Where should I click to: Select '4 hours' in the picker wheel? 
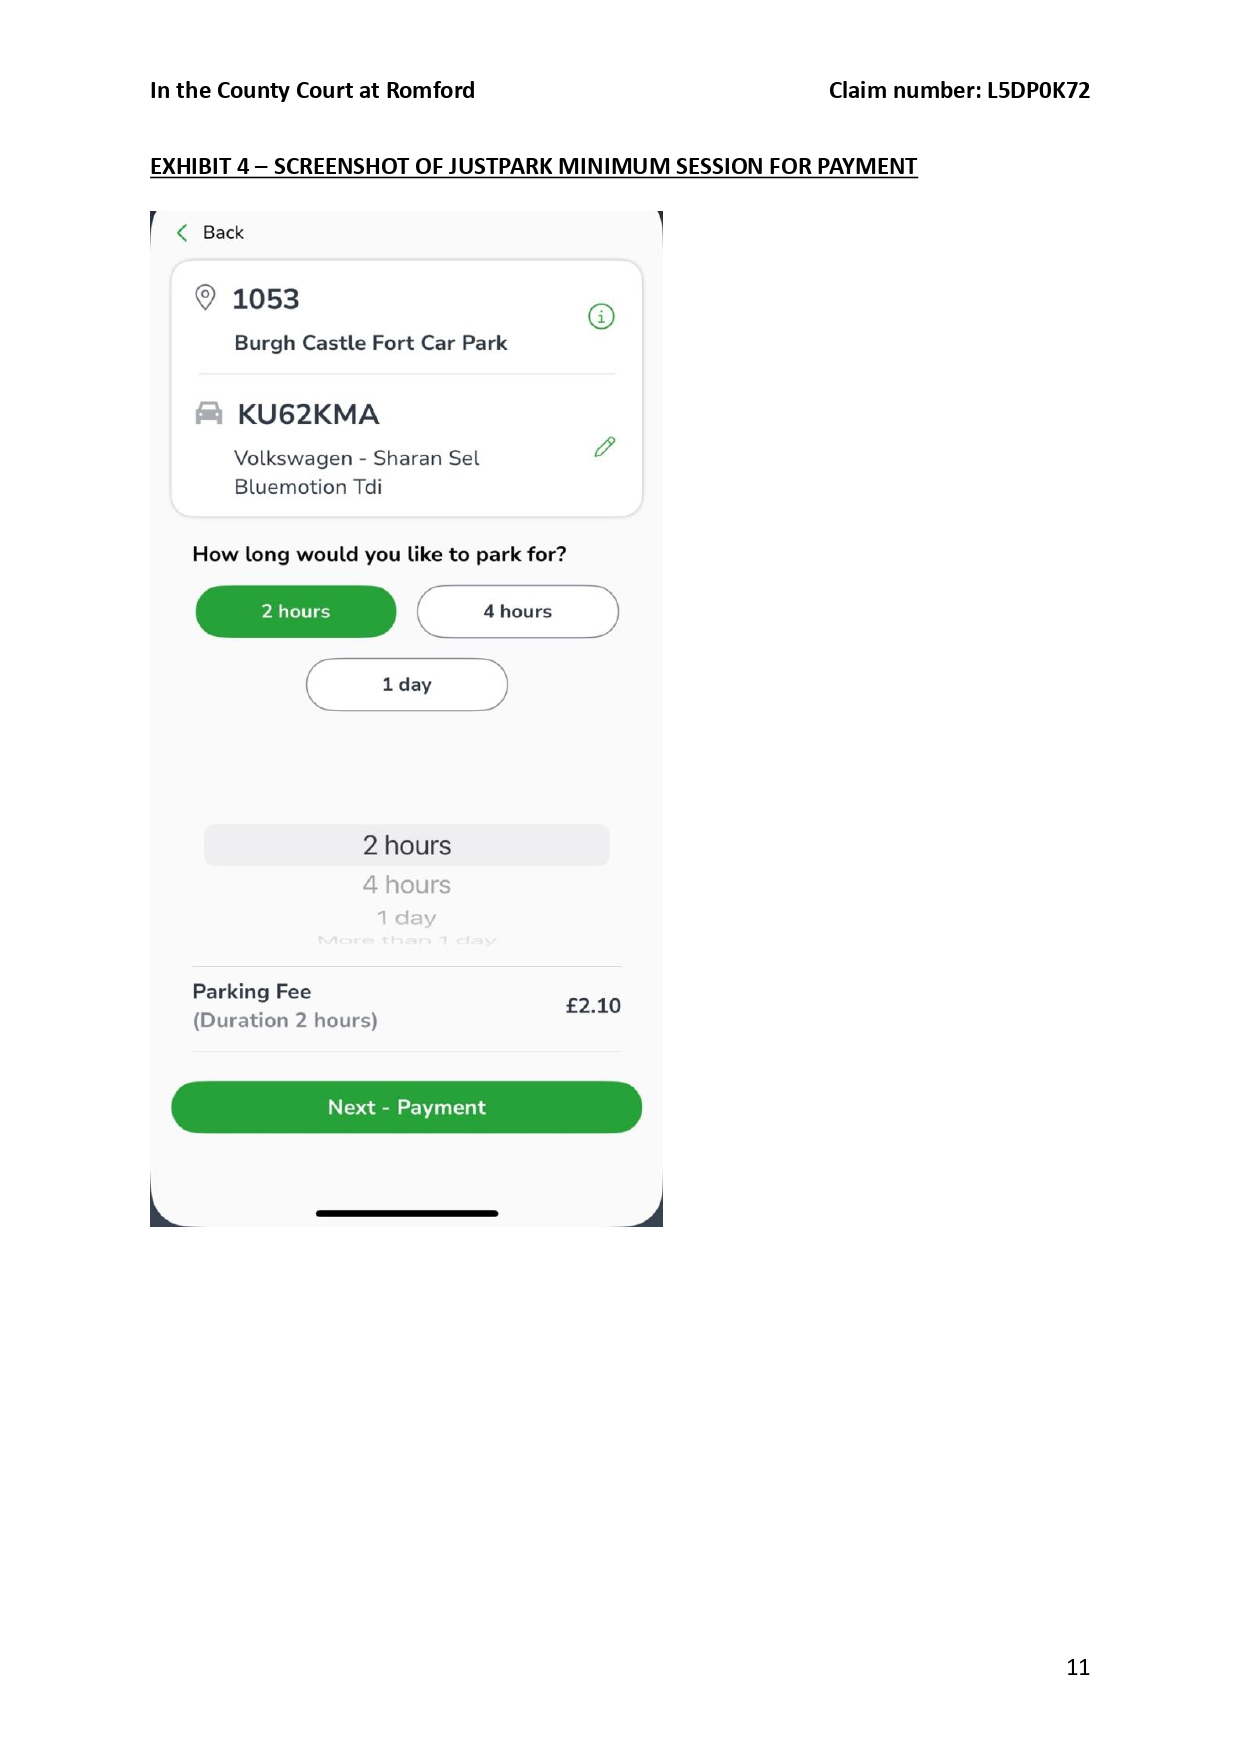[x=407, y=885]
